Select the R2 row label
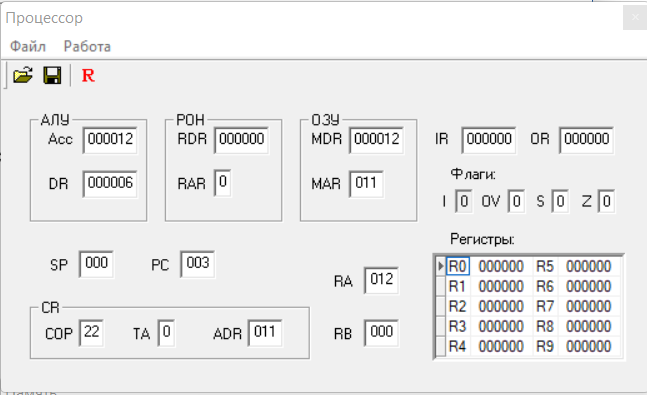 458,306
